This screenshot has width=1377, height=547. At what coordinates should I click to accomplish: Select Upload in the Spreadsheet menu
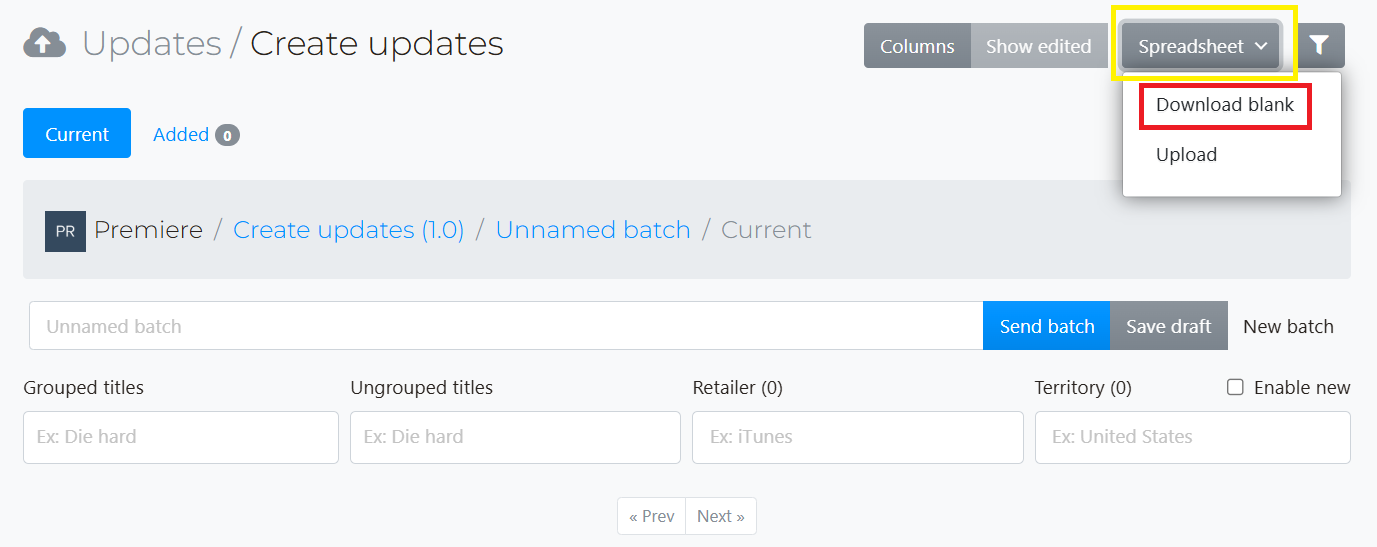pyautogui.click(x=1186, y=155)
